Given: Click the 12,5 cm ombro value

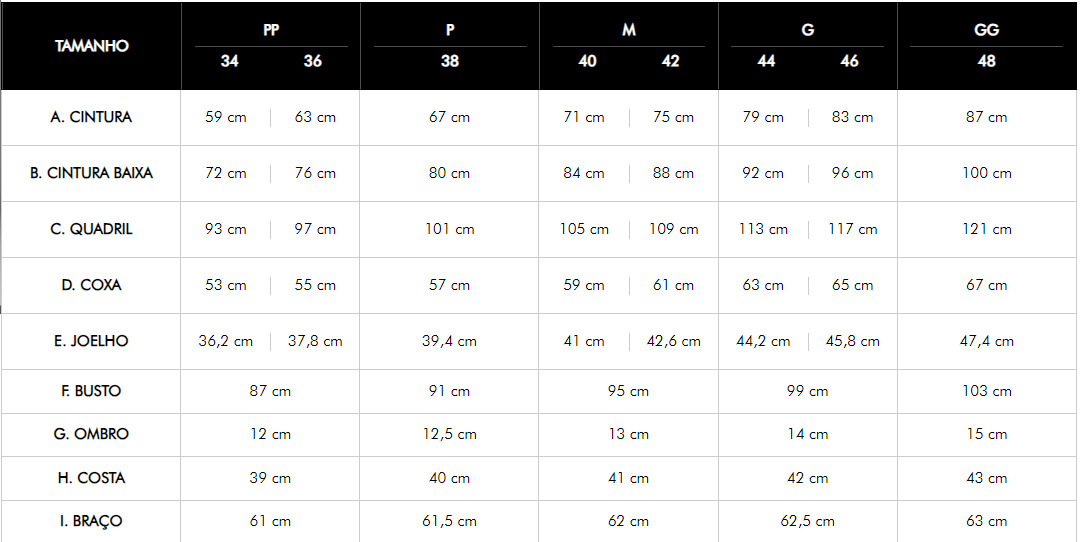Looking at the screenshot, I should [x=450, y=435].
